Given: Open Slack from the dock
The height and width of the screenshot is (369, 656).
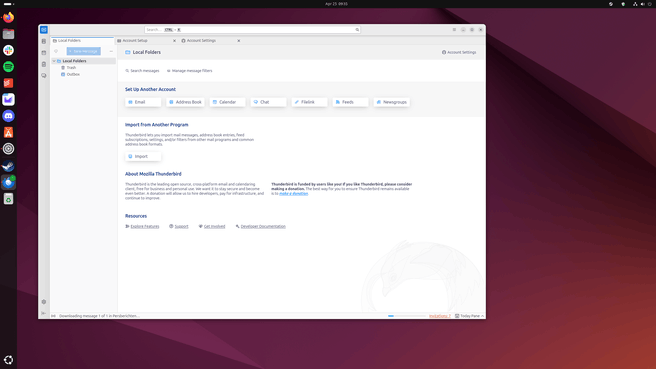Looking at the screenshot, I should pos(8,50).
